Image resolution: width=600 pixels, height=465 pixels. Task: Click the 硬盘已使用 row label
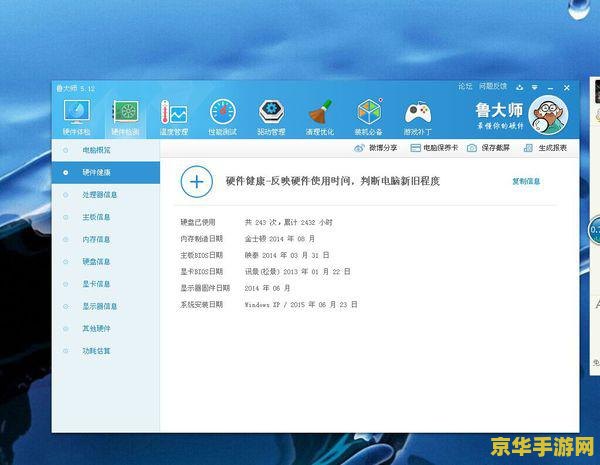[x=198, y=222]
